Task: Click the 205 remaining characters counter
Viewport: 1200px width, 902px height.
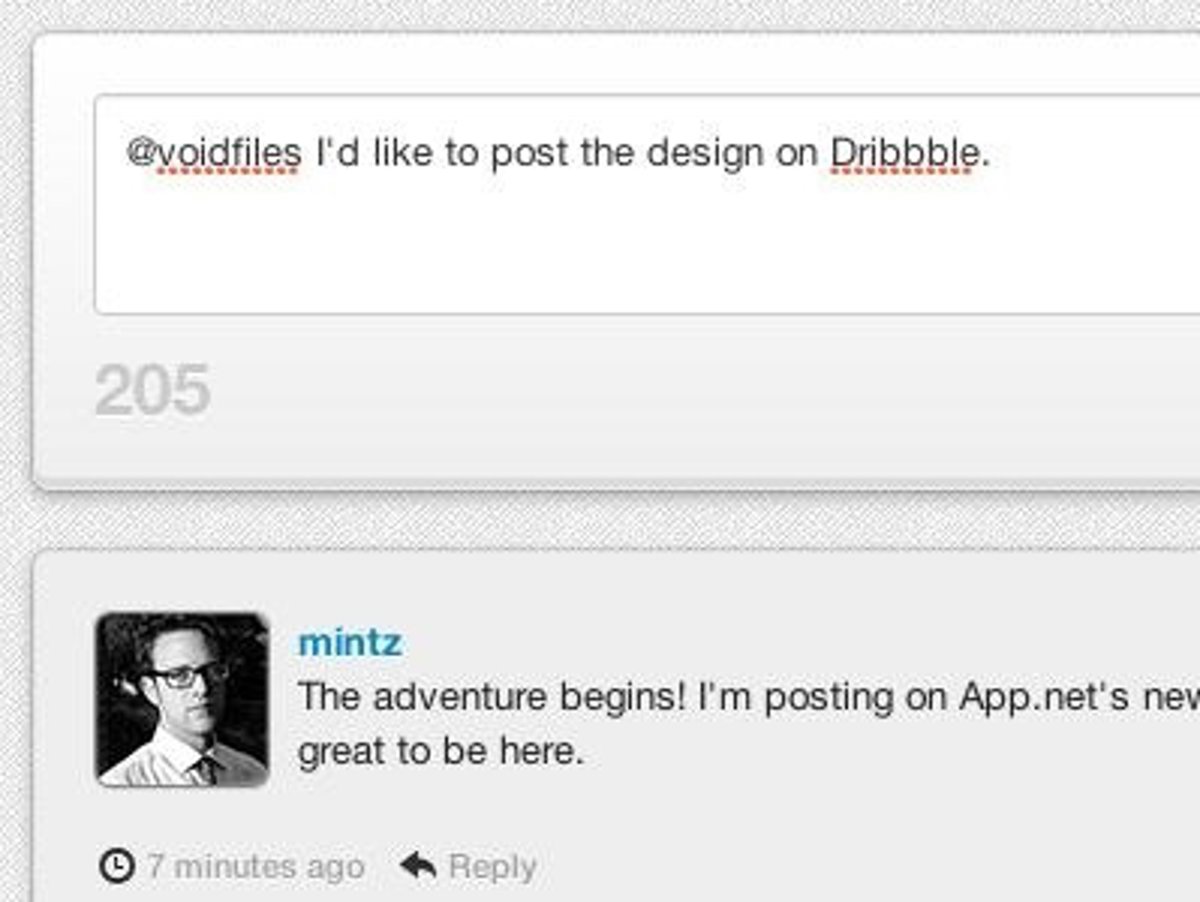Action: click(x=152, y=390)
